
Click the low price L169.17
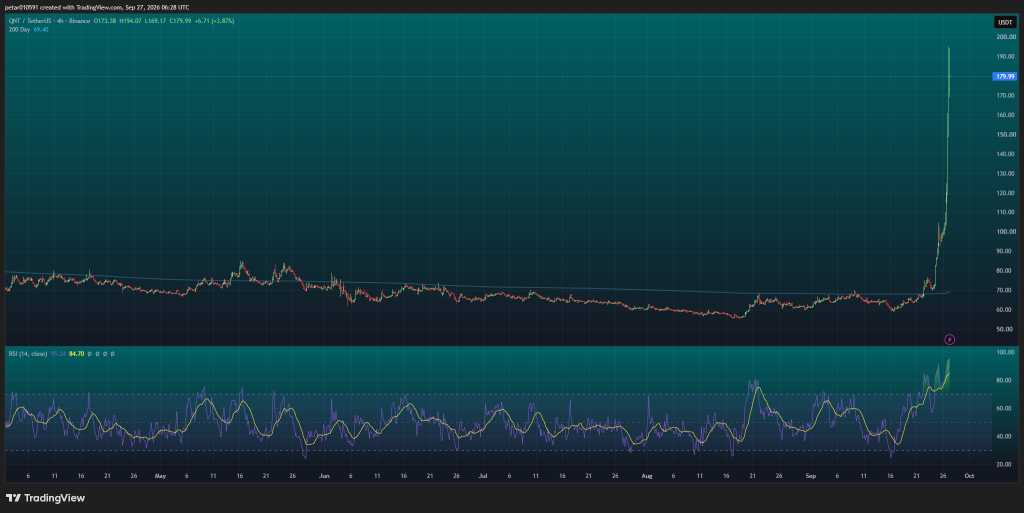pos(155,21)
